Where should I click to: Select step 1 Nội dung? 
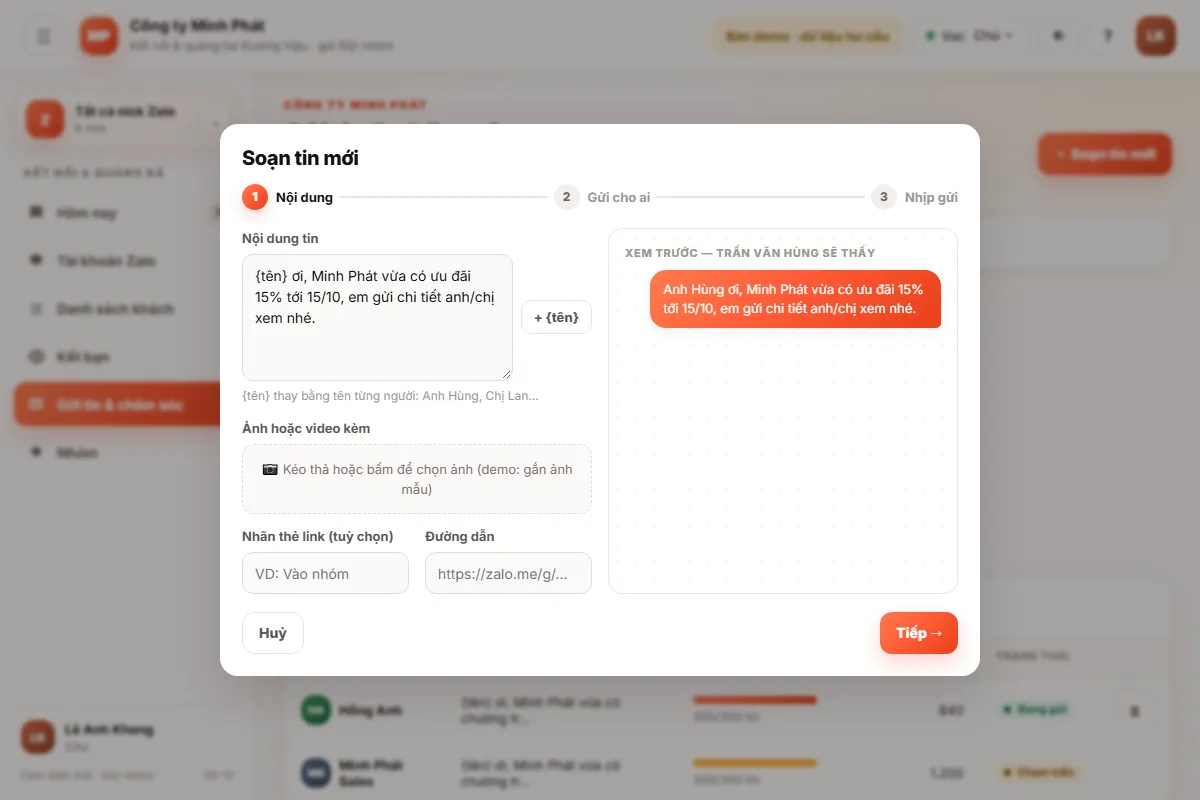(x=288, y=197)
